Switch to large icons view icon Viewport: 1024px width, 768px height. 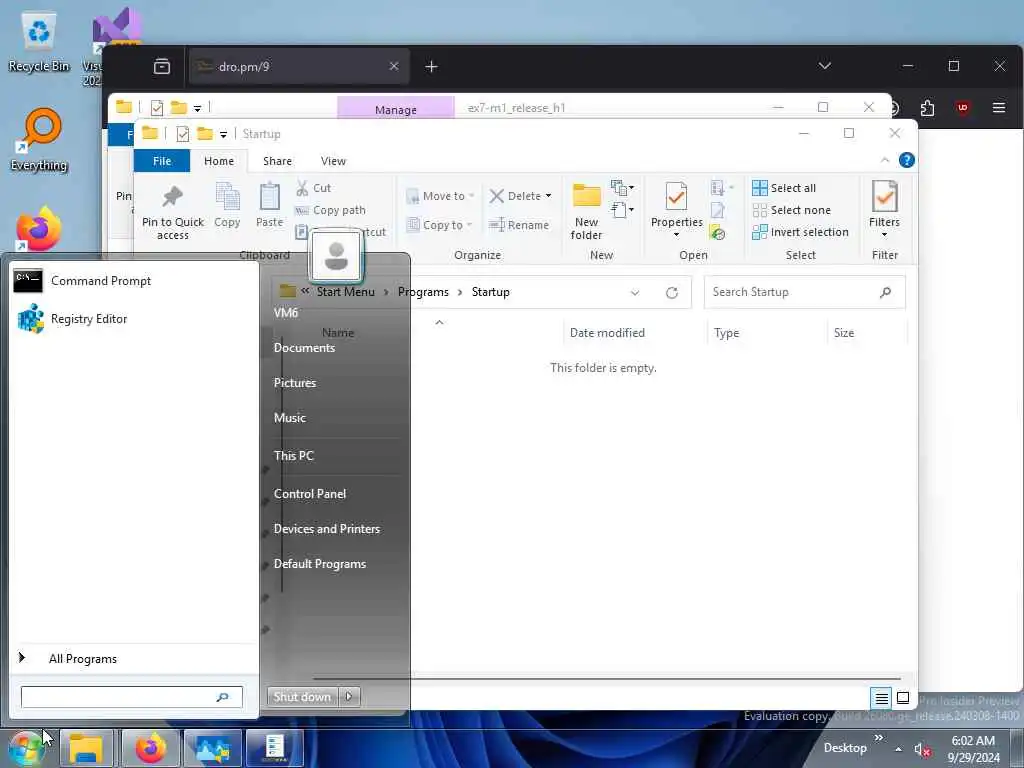[903, 698]
